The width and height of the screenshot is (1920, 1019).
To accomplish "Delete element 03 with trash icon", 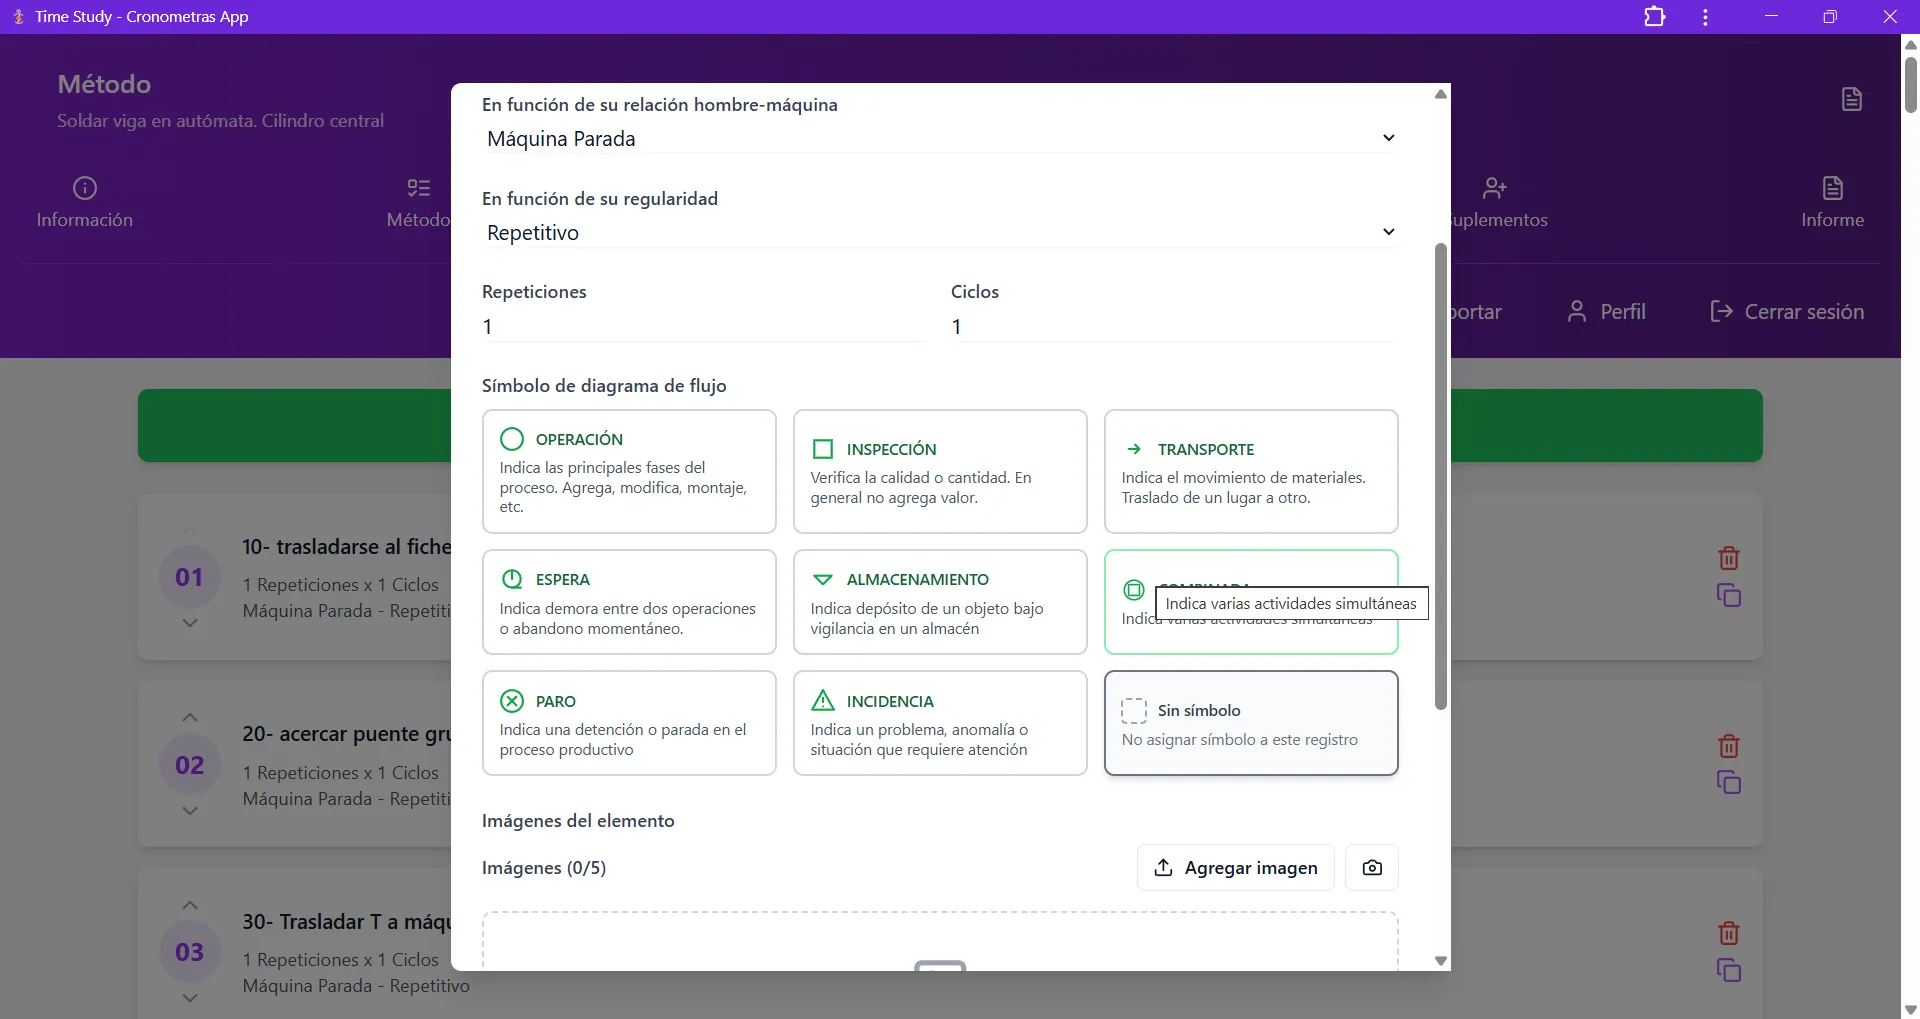I will click(x=1729, y=932).
